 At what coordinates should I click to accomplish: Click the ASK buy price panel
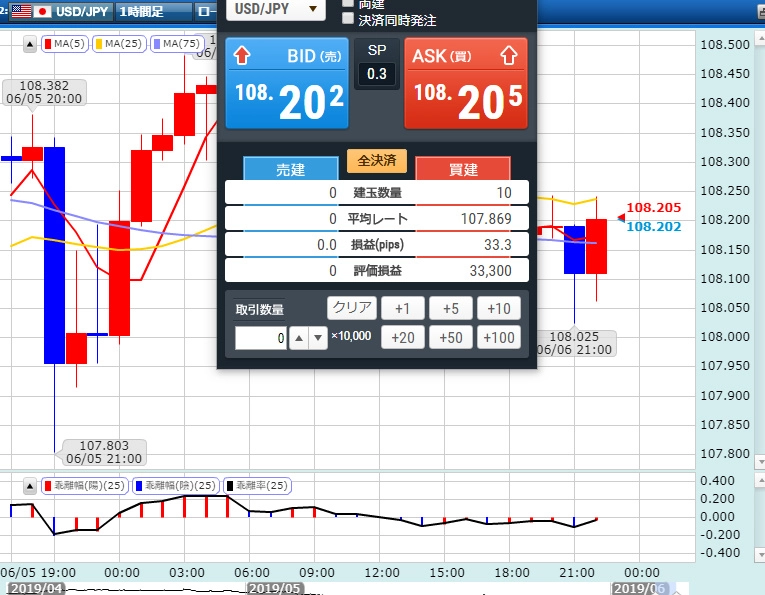tap(466, 83)
